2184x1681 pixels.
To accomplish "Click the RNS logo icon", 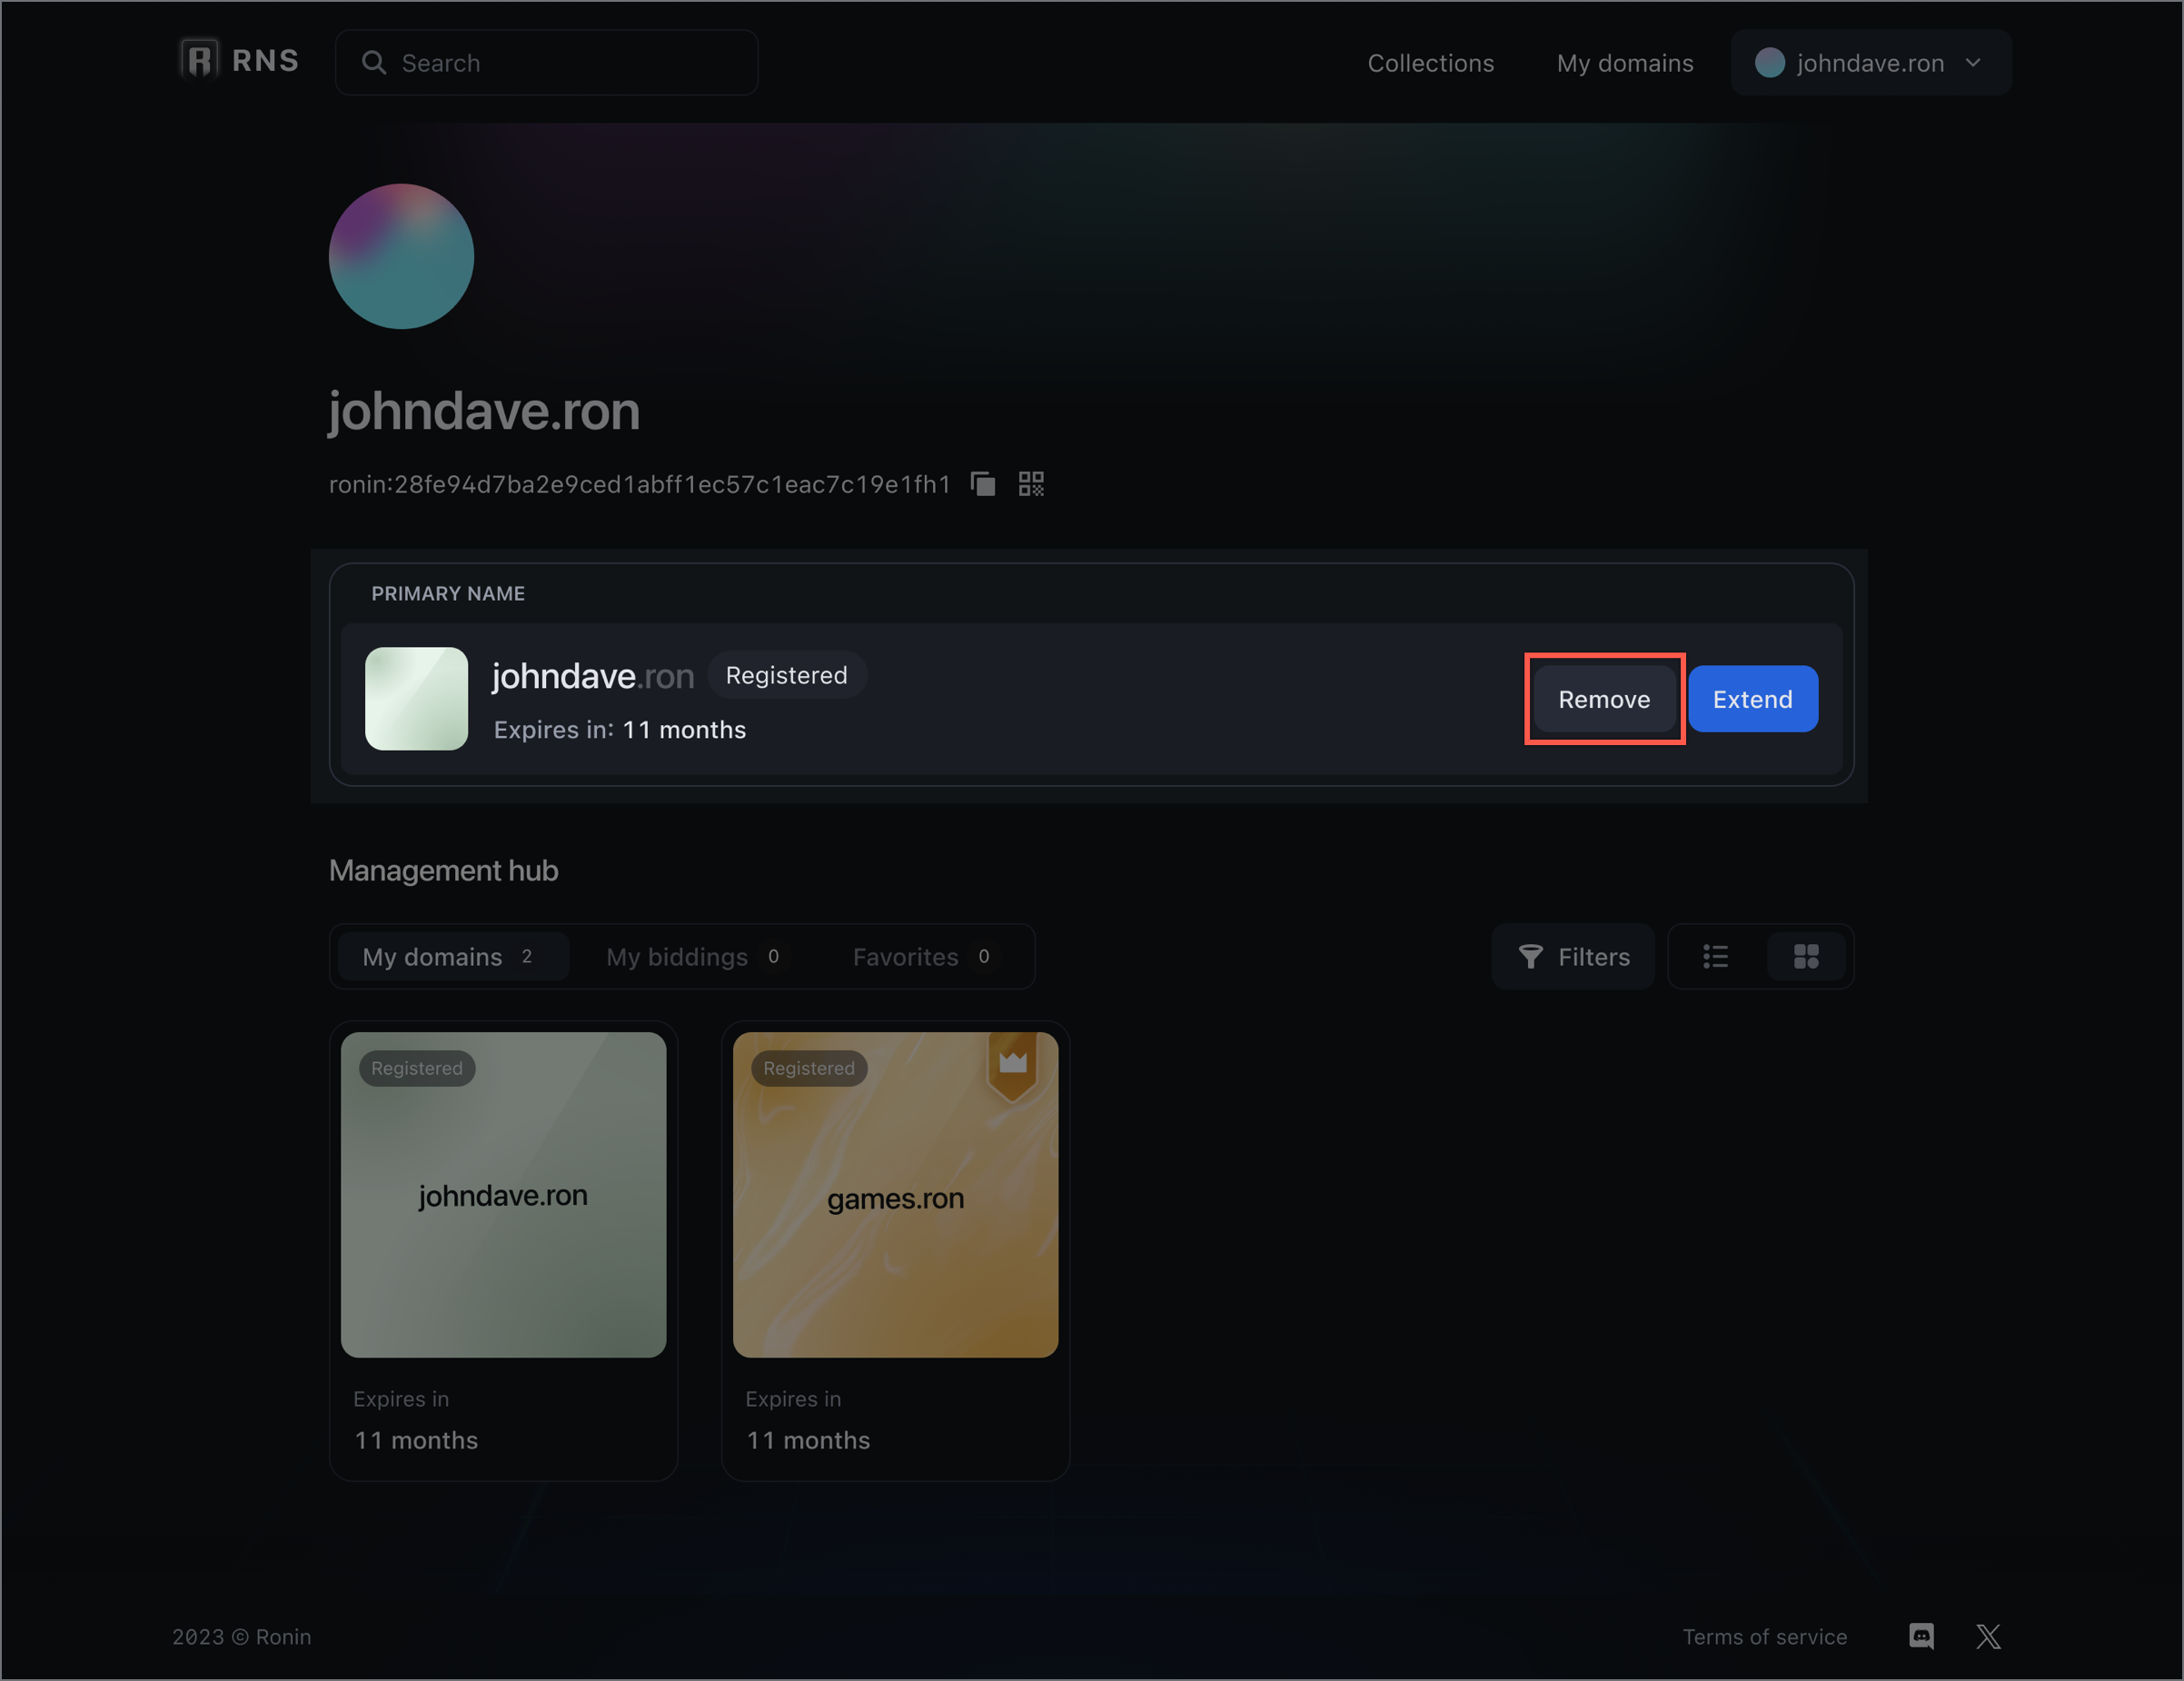I will pos(199,60).
